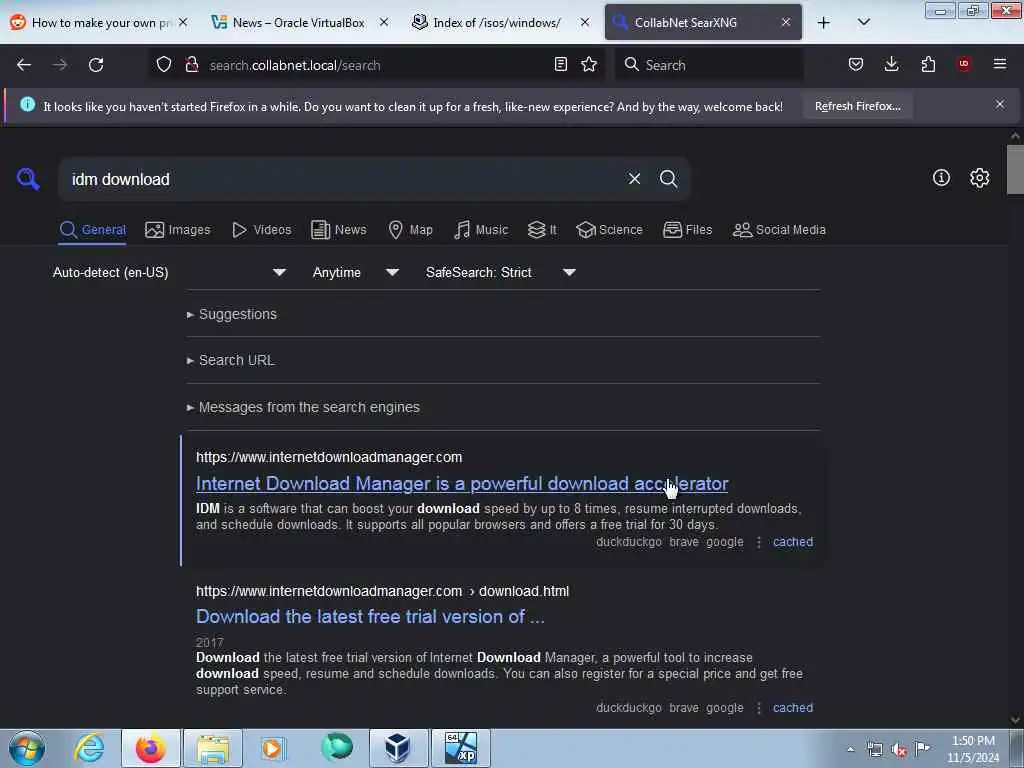Open cached copy of first result
Viewport: 1024px width, 768px height.
793,542
